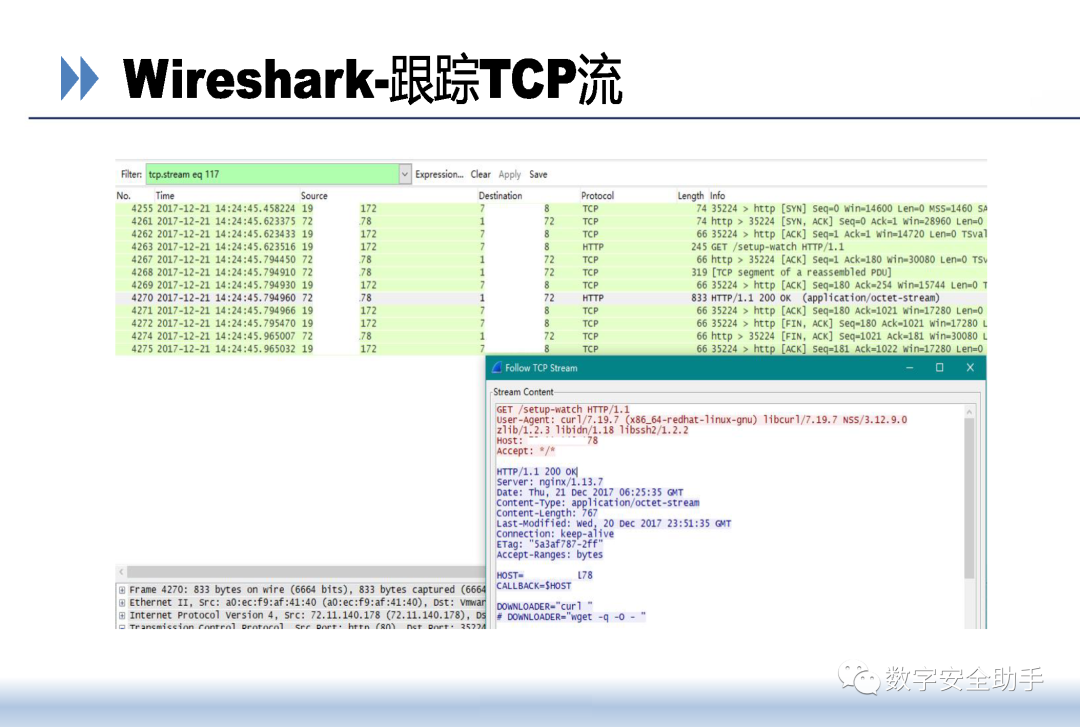The height and width of the screenshot is (727, 1080).
Task: Select packet 4269 in the list
Action: 551,285
